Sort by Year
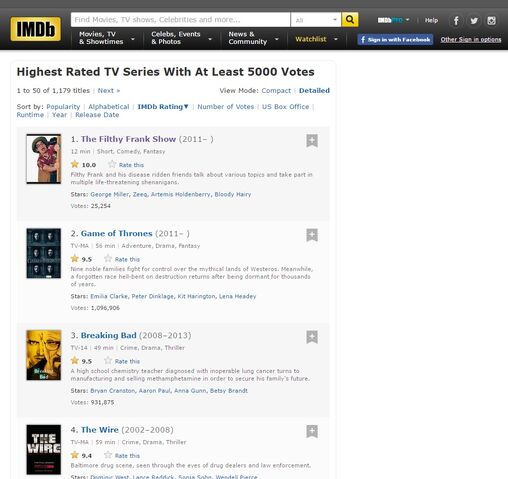The image size is (508, 479). pyautogui.click(x=59, y=115)
